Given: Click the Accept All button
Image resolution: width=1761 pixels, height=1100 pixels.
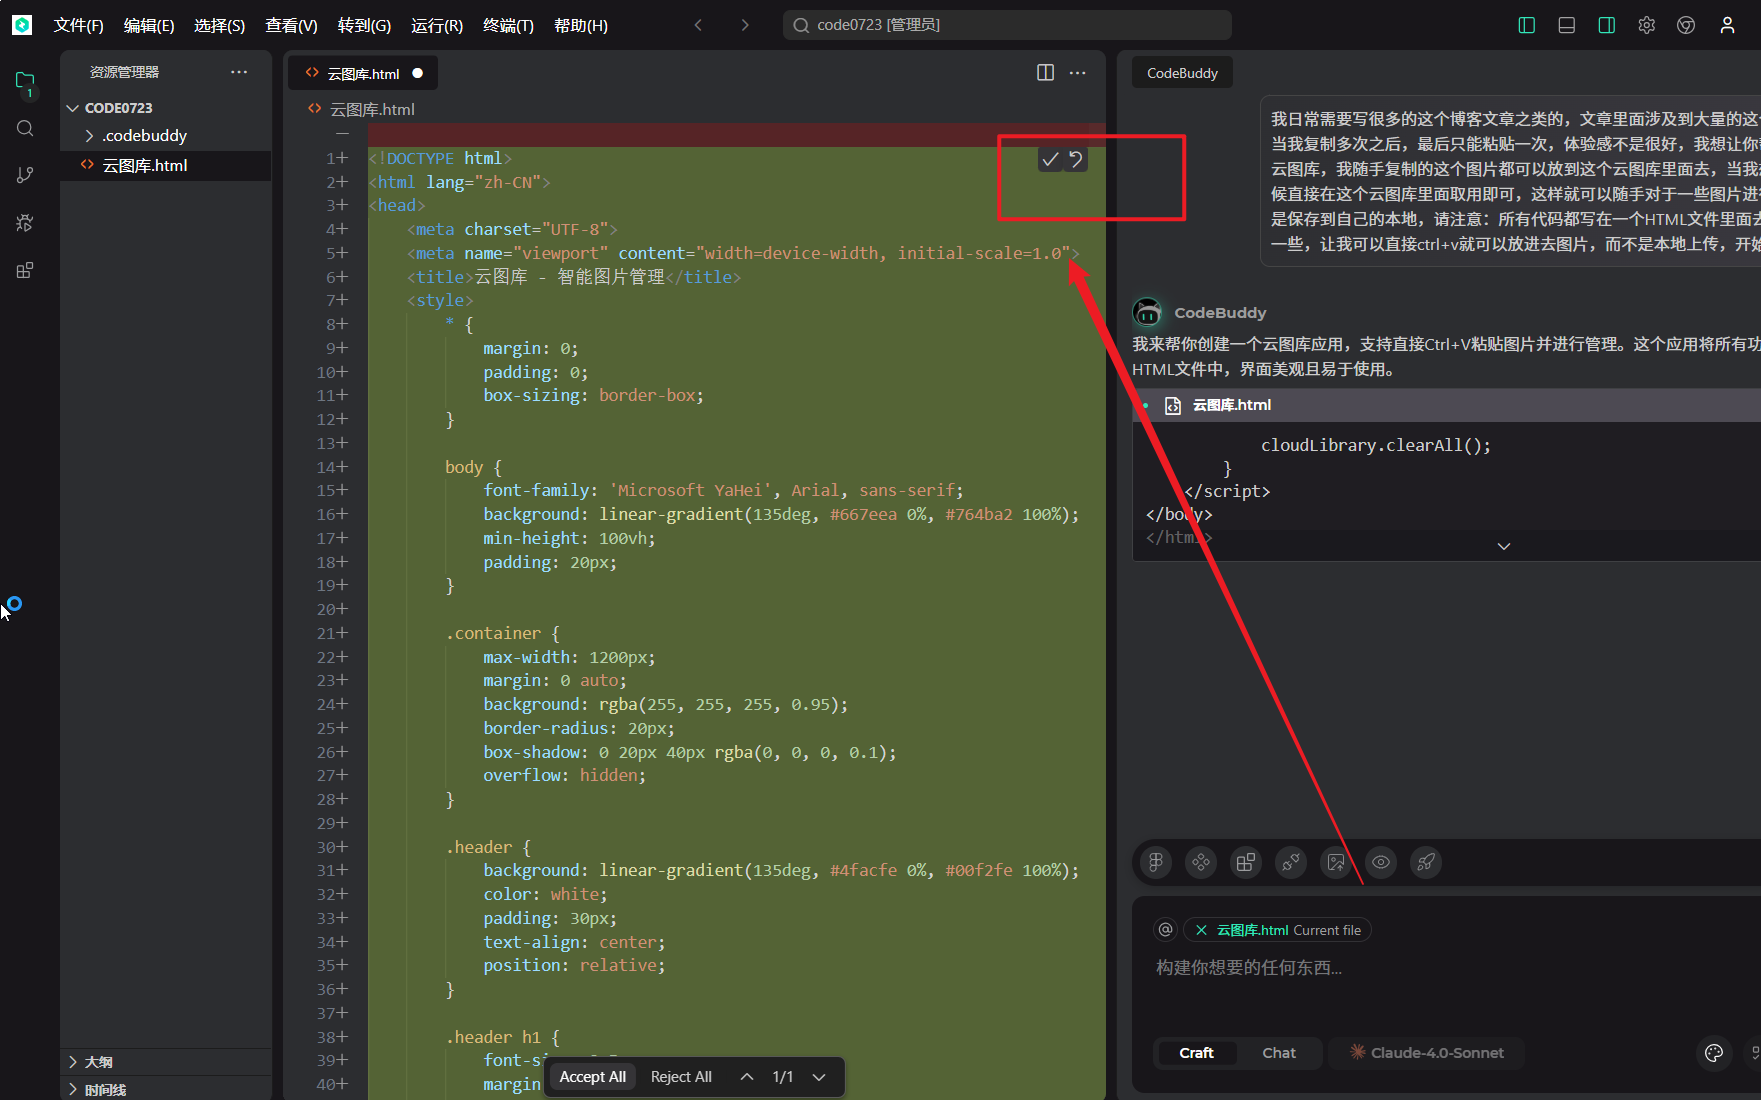Looking at the screenshot, I should coord(592,1077).
